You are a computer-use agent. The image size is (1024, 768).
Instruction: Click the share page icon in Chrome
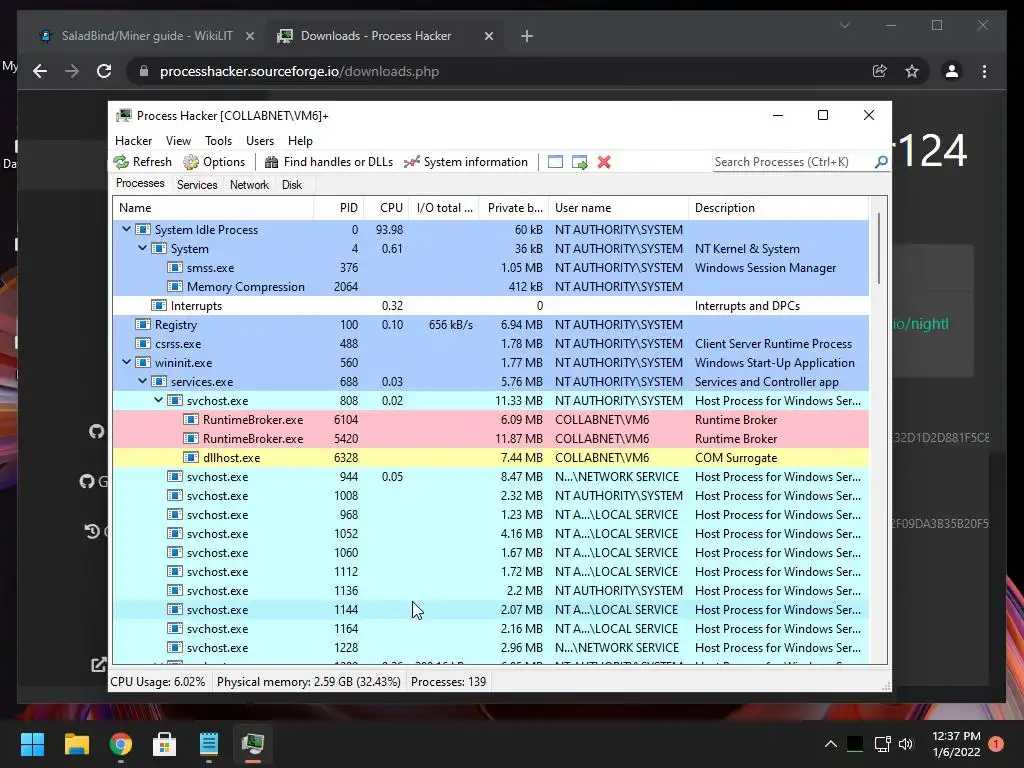point(880,71)
